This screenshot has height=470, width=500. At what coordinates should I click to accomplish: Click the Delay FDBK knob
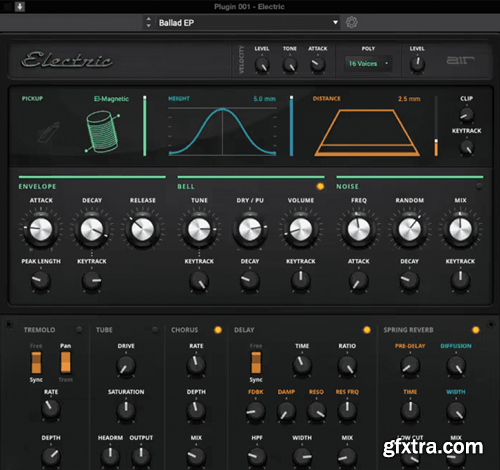tap(256, 411)
